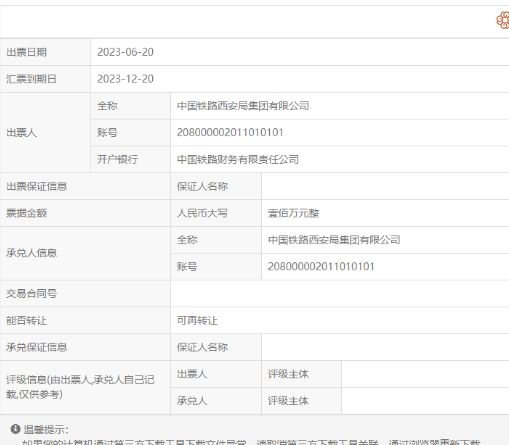
Task: Click the 可再转让 transferability value
Action: coord(197,321)
